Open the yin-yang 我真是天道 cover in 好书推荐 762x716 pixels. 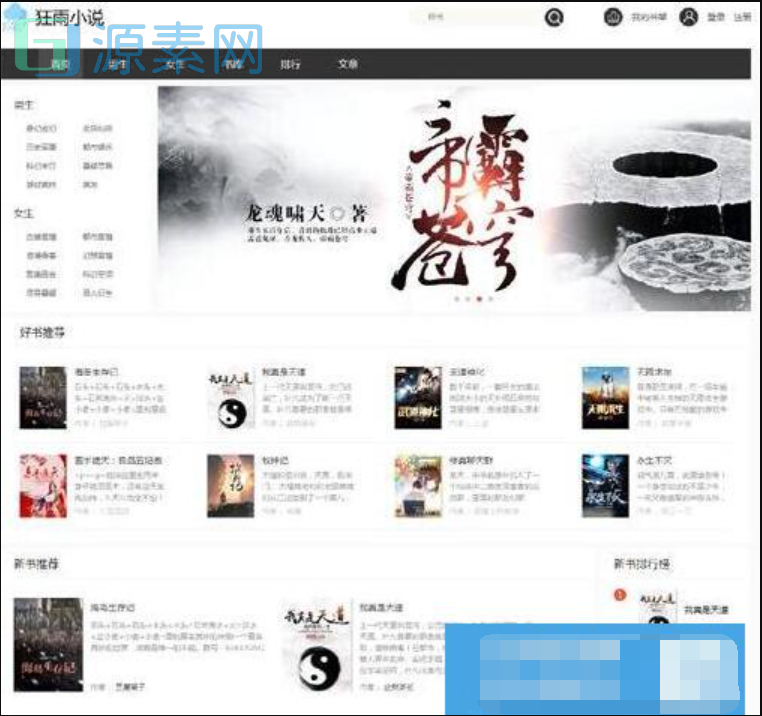point(230,398)
